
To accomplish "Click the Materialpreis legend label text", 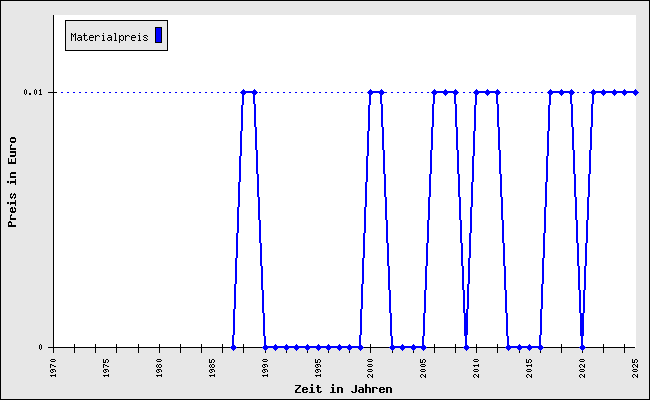I will 109,37.
